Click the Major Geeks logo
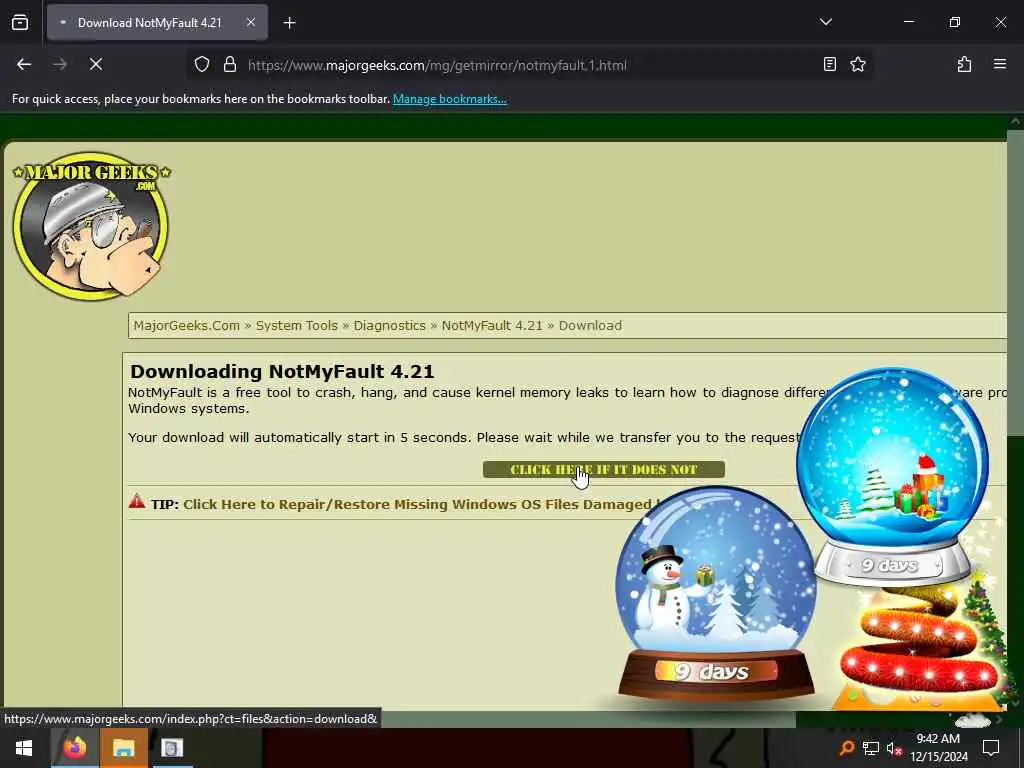Viewport: 1024px width, 768px height. [x=91, y=227]
